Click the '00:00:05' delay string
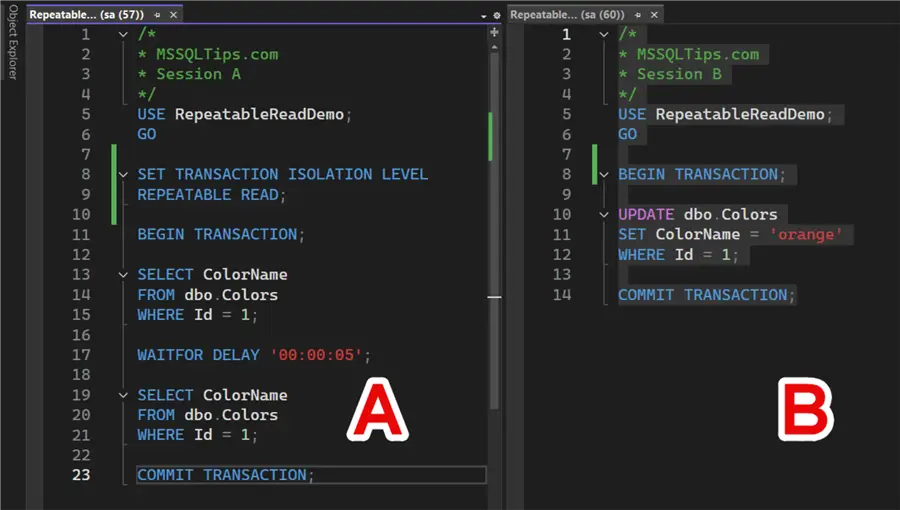900x510 pixels. [x=316, y=355]
